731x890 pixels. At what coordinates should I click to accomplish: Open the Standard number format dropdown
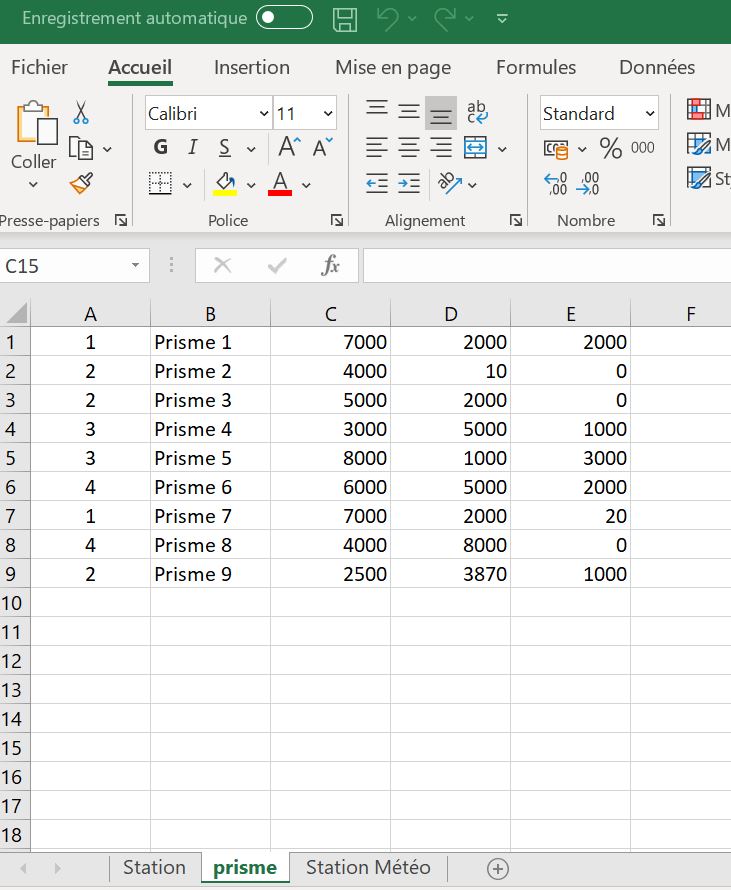click(x=650, y=114)
